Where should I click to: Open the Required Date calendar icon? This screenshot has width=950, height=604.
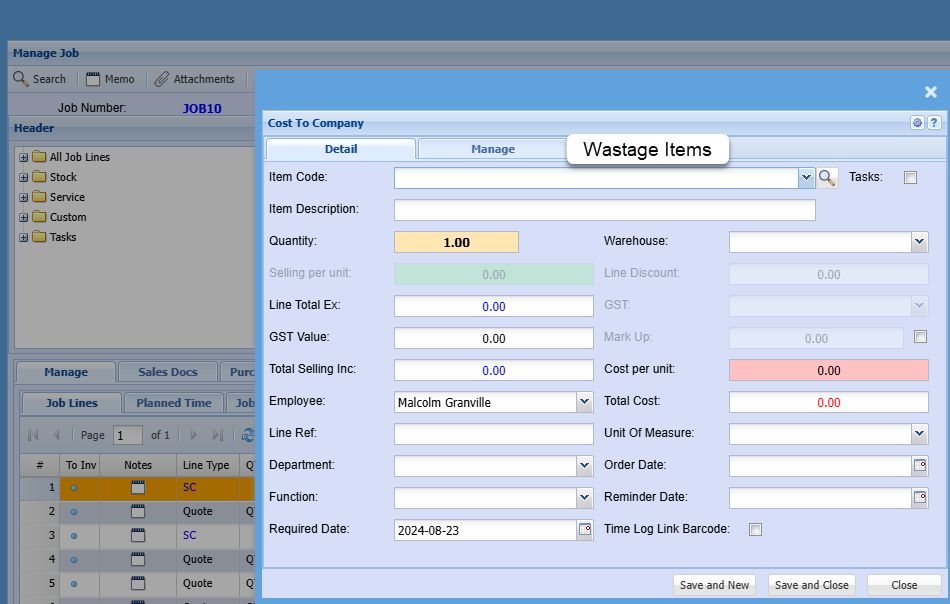click(x=585, y=530)
